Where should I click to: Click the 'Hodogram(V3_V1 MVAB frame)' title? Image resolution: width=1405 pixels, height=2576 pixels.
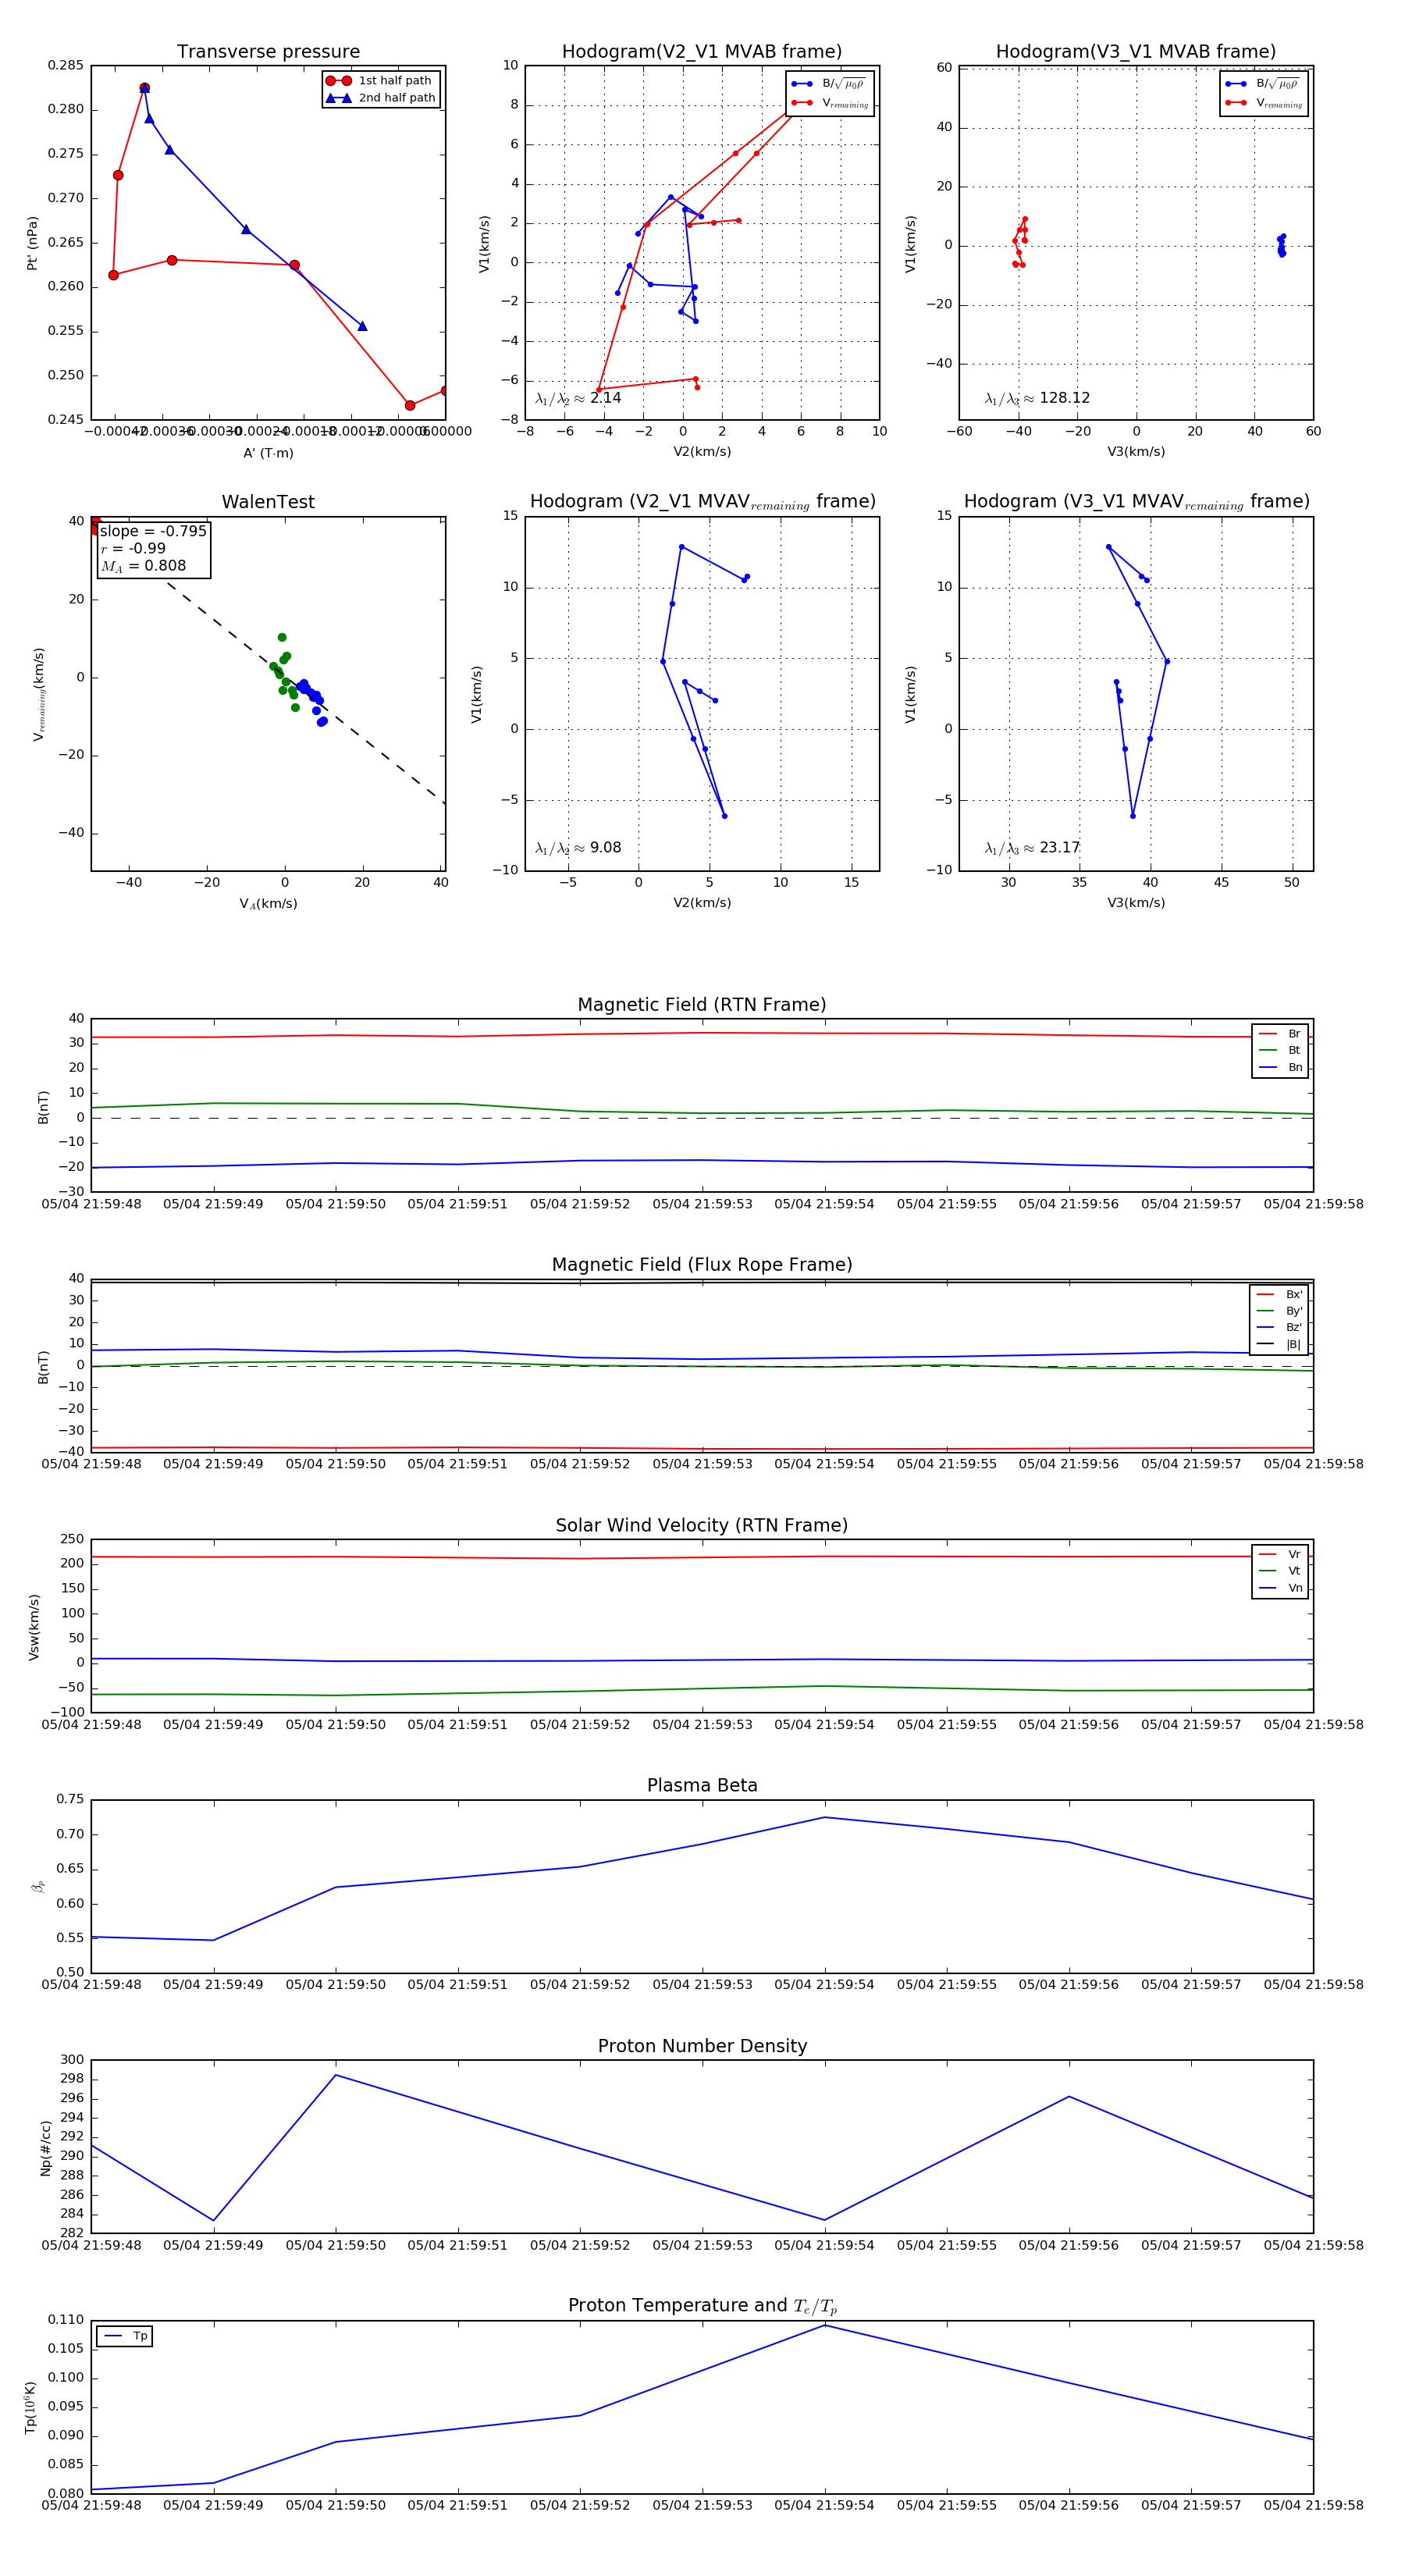coord(1136,52)
